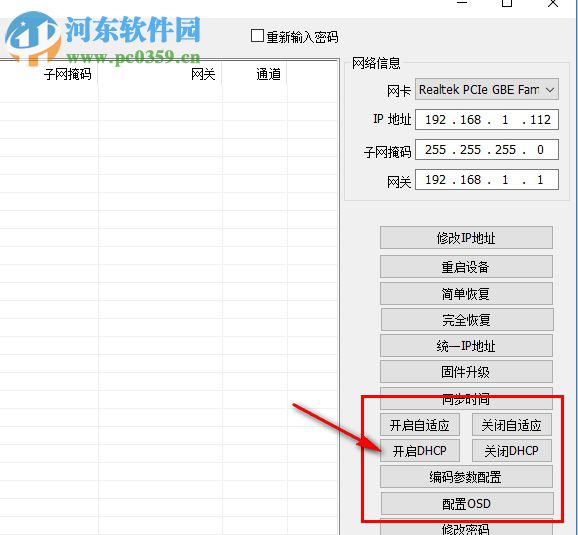Click the 简单恢复 button
578x535 pixels.
[466, 293]
